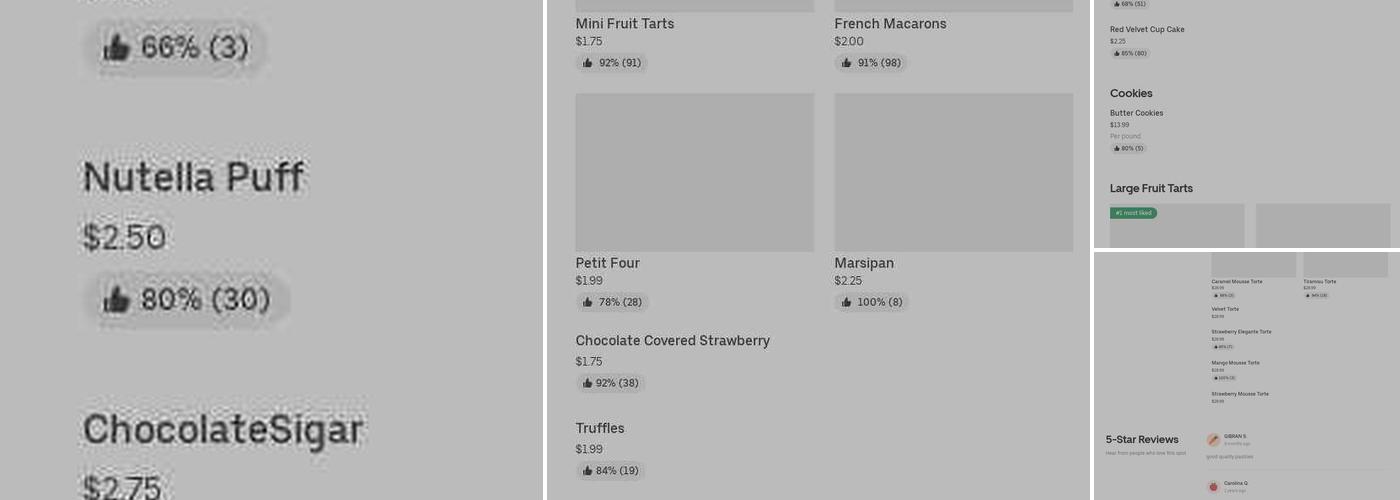This screenshot has height=500, width=1400.
Task: Click the Truffles thumbs-up rating icon
Action: click(587, 471)
